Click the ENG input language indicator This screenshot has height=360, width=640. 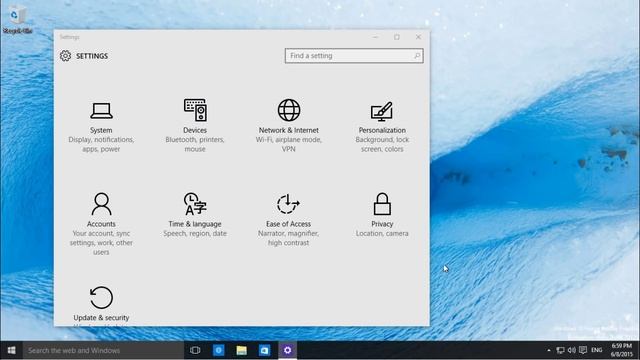click(596, 350)
